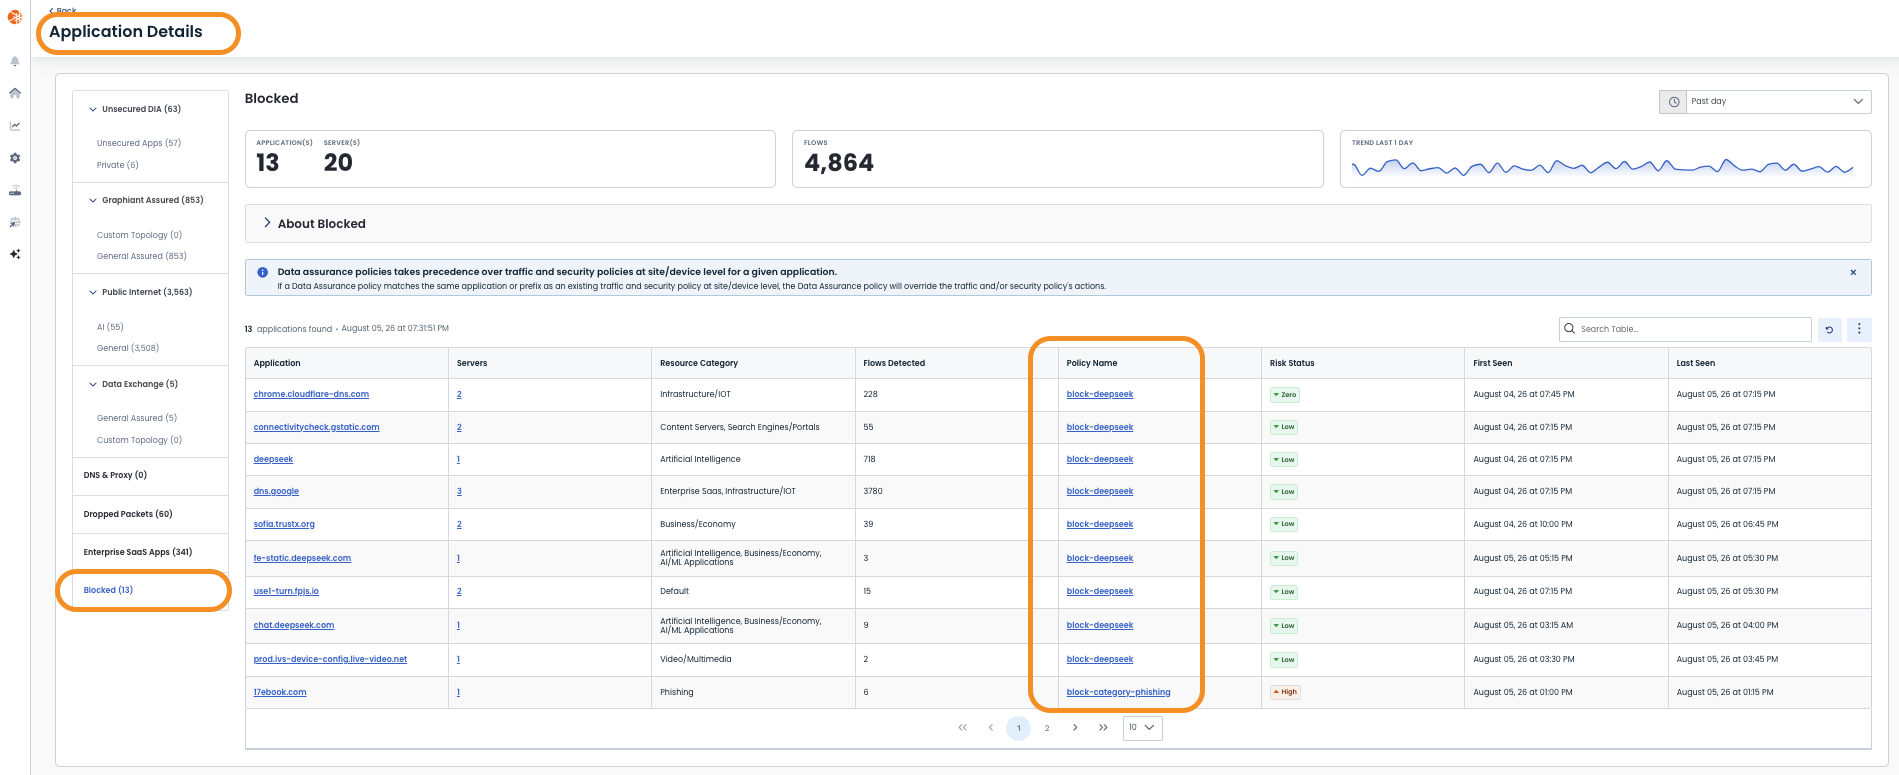Click the refresh table icon
Viewport: 1899px width, 775px height.
(x=1829, y=329)
